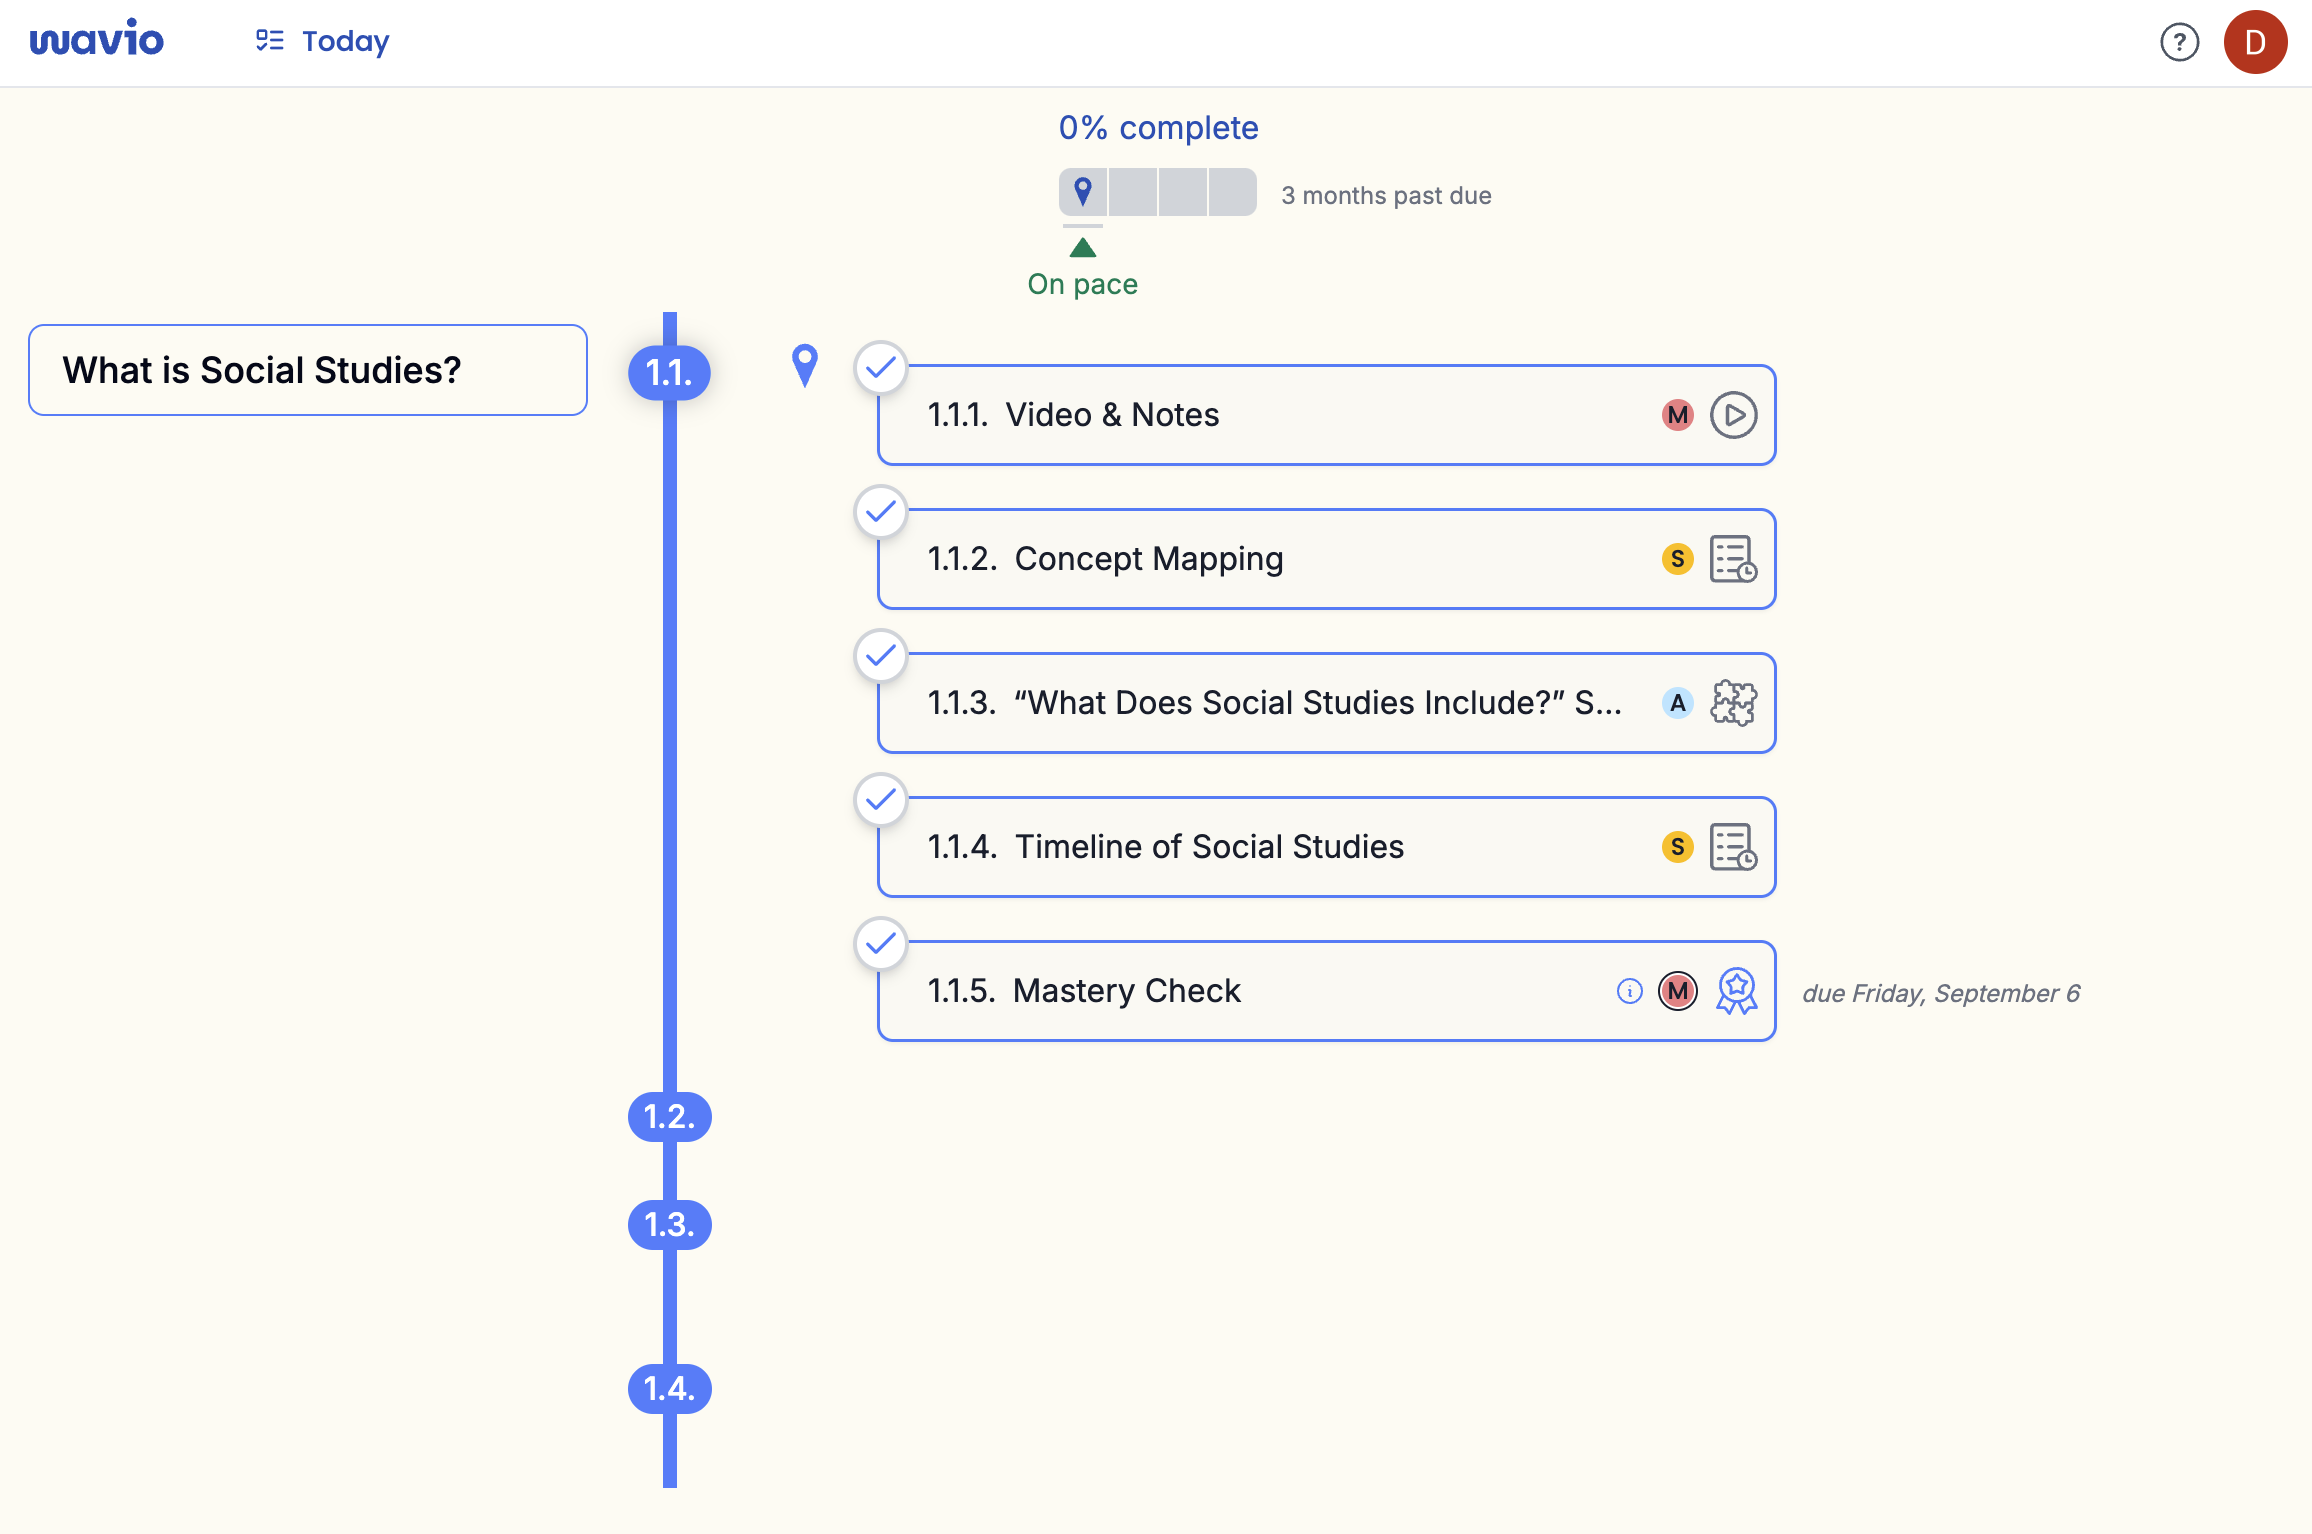Image resolution: width=2312 pixels, height=1534 pixels.
Task: Expand lesson 1.4 on the timeline
Action: (669, 1389)
